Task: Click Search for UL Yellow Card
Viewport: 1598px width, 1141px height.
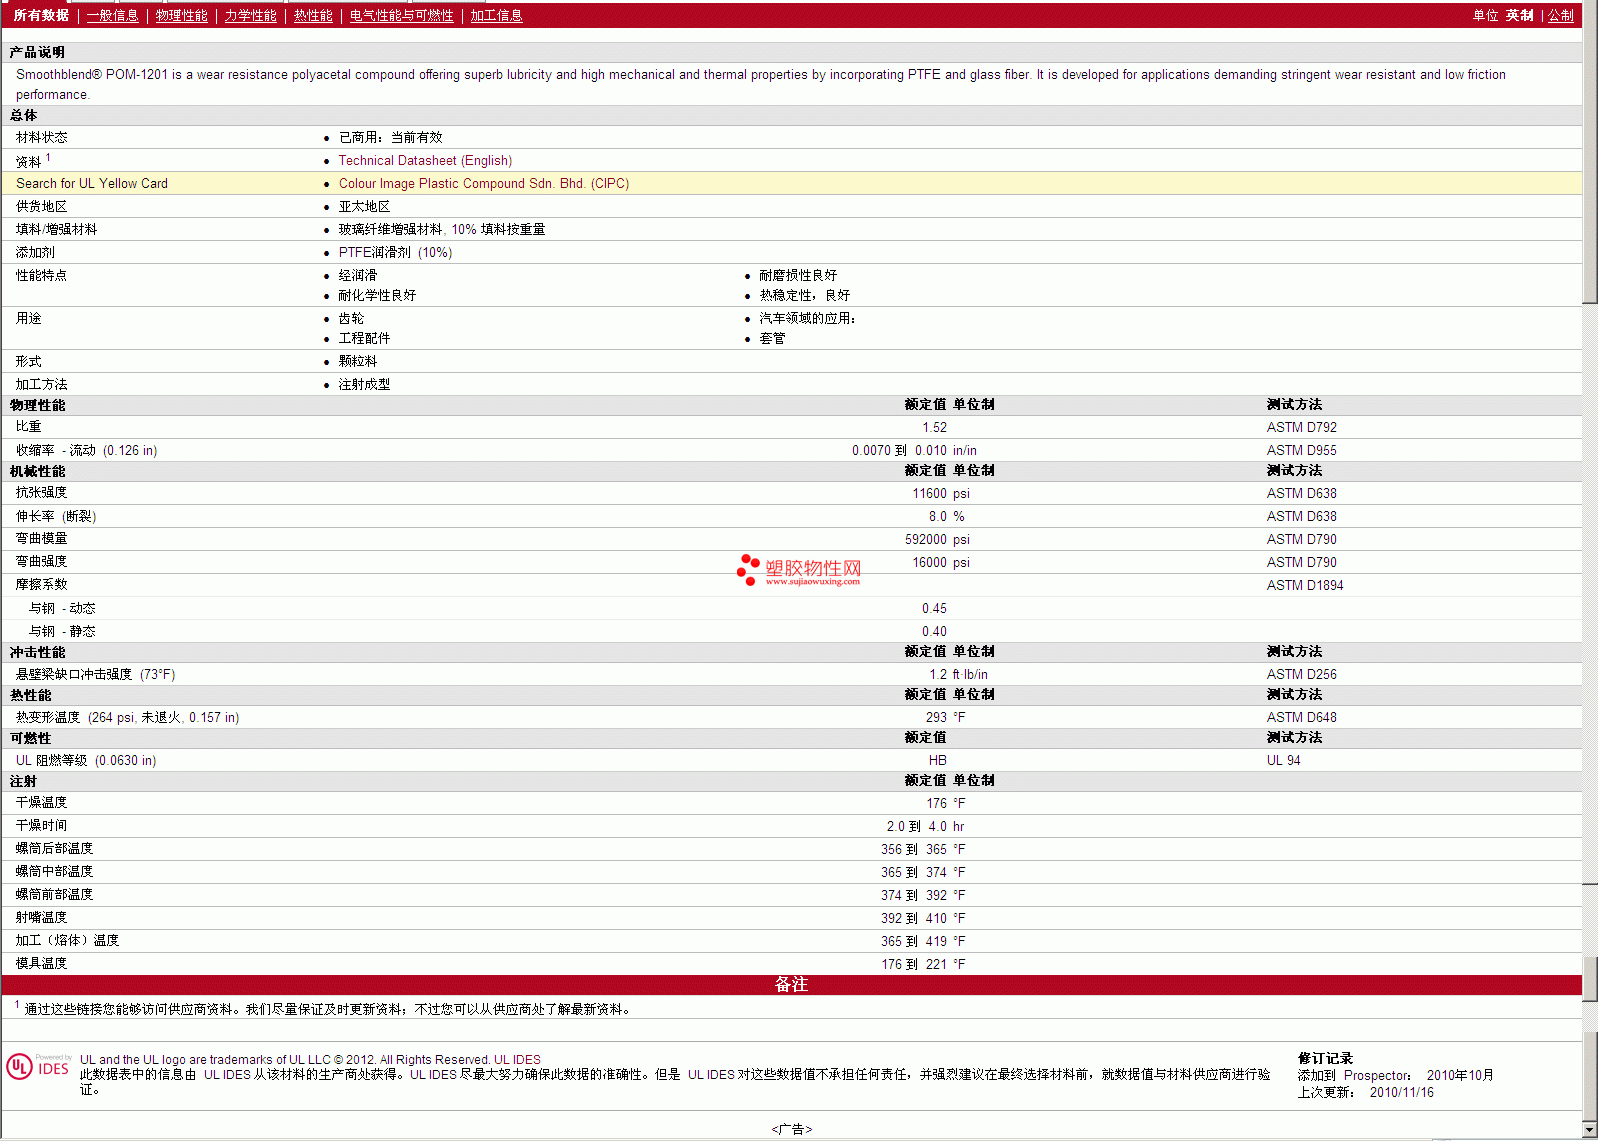Action: pos(92,184)
